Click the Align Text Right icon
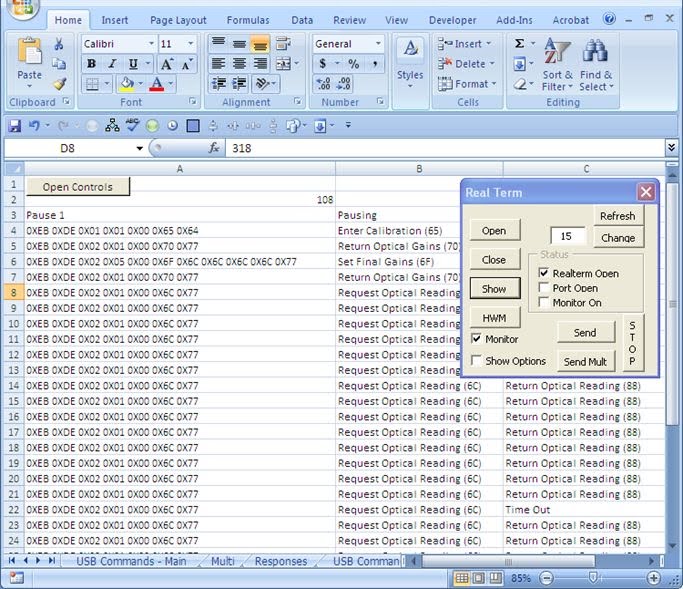683x589 pixels. 260,64
